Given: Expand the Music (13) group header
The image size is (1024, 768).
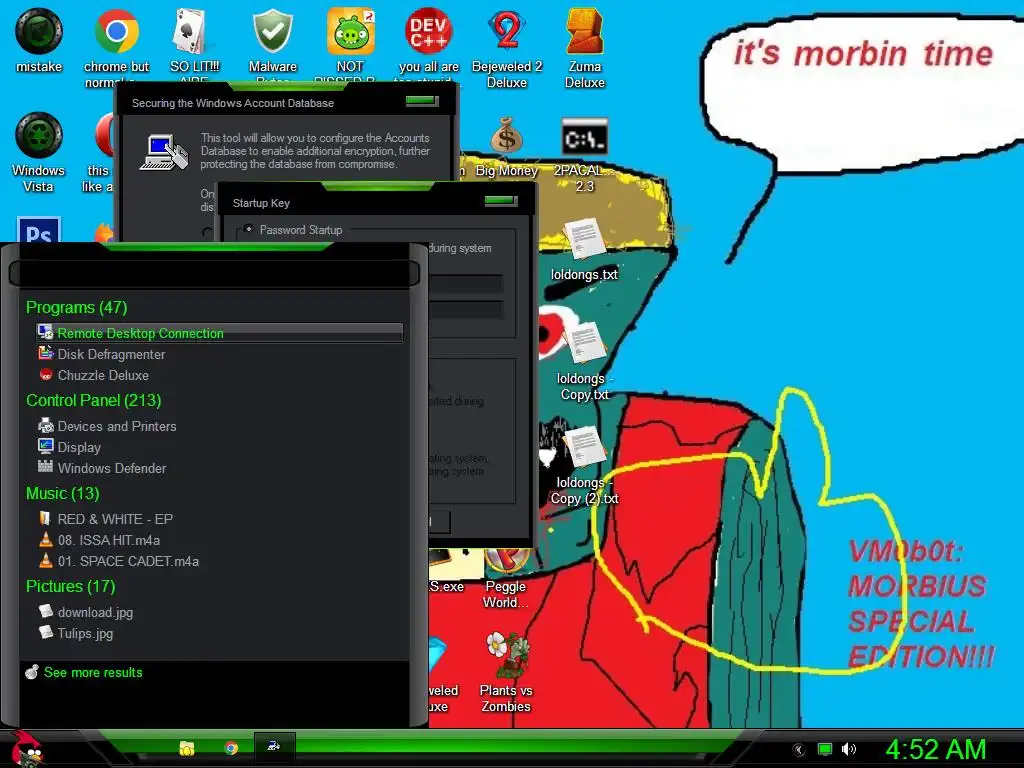Looking at the screenshot, I should click(x=62, y=493).
